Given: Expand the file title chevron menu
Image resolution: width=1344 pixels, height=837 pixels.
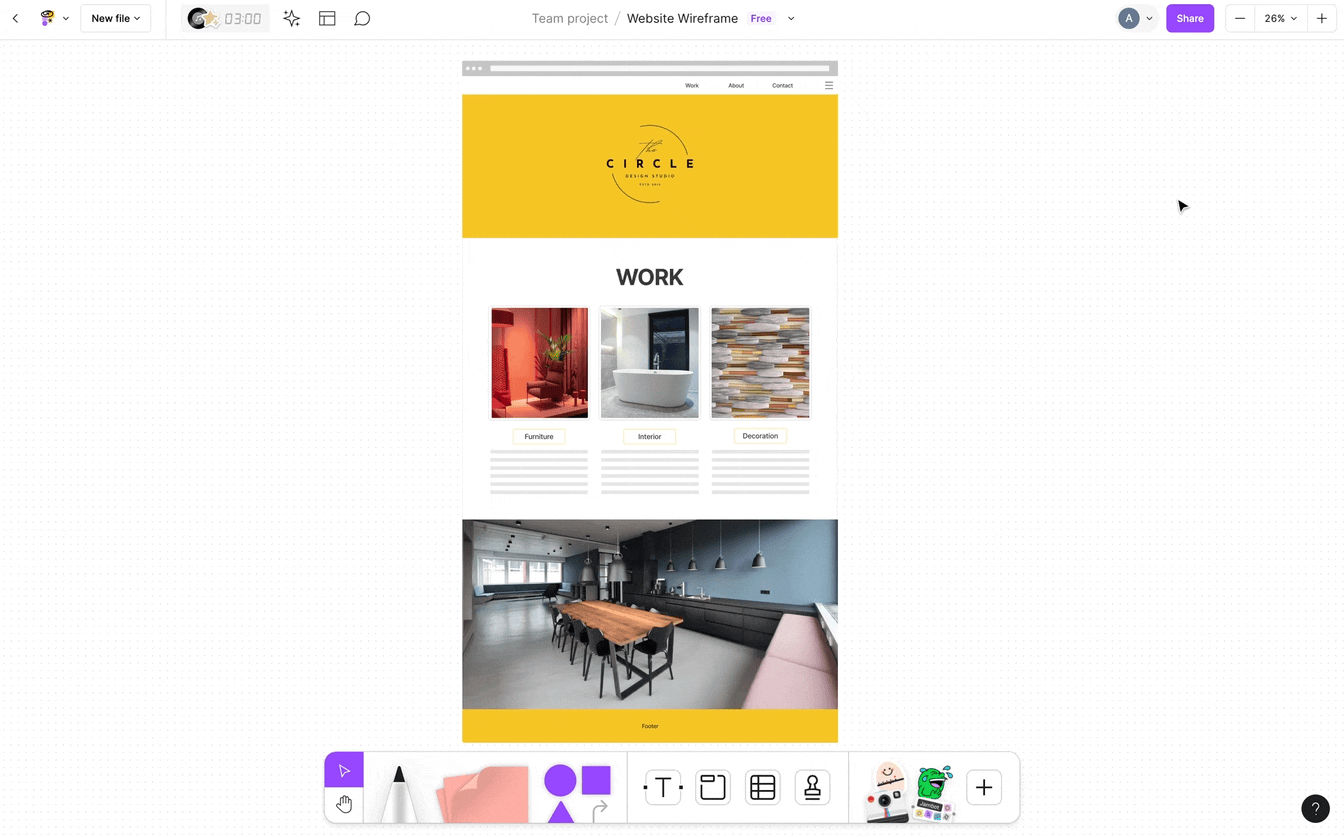Looking at the screenshot, I should point(791,19).
